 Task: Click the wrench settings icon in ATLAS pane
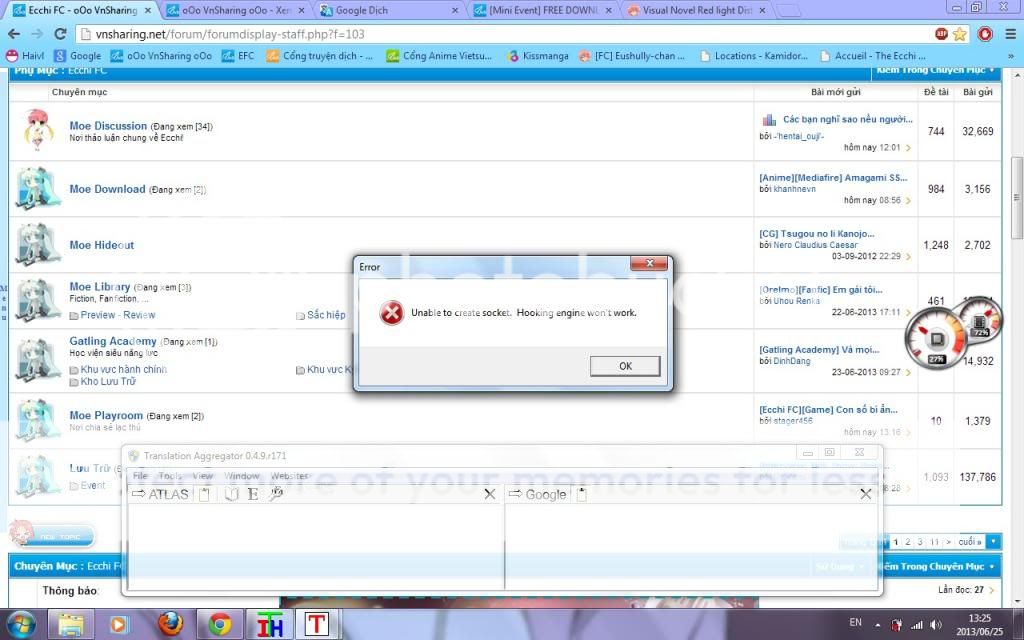pyautogui.click(x=276, y=494)
